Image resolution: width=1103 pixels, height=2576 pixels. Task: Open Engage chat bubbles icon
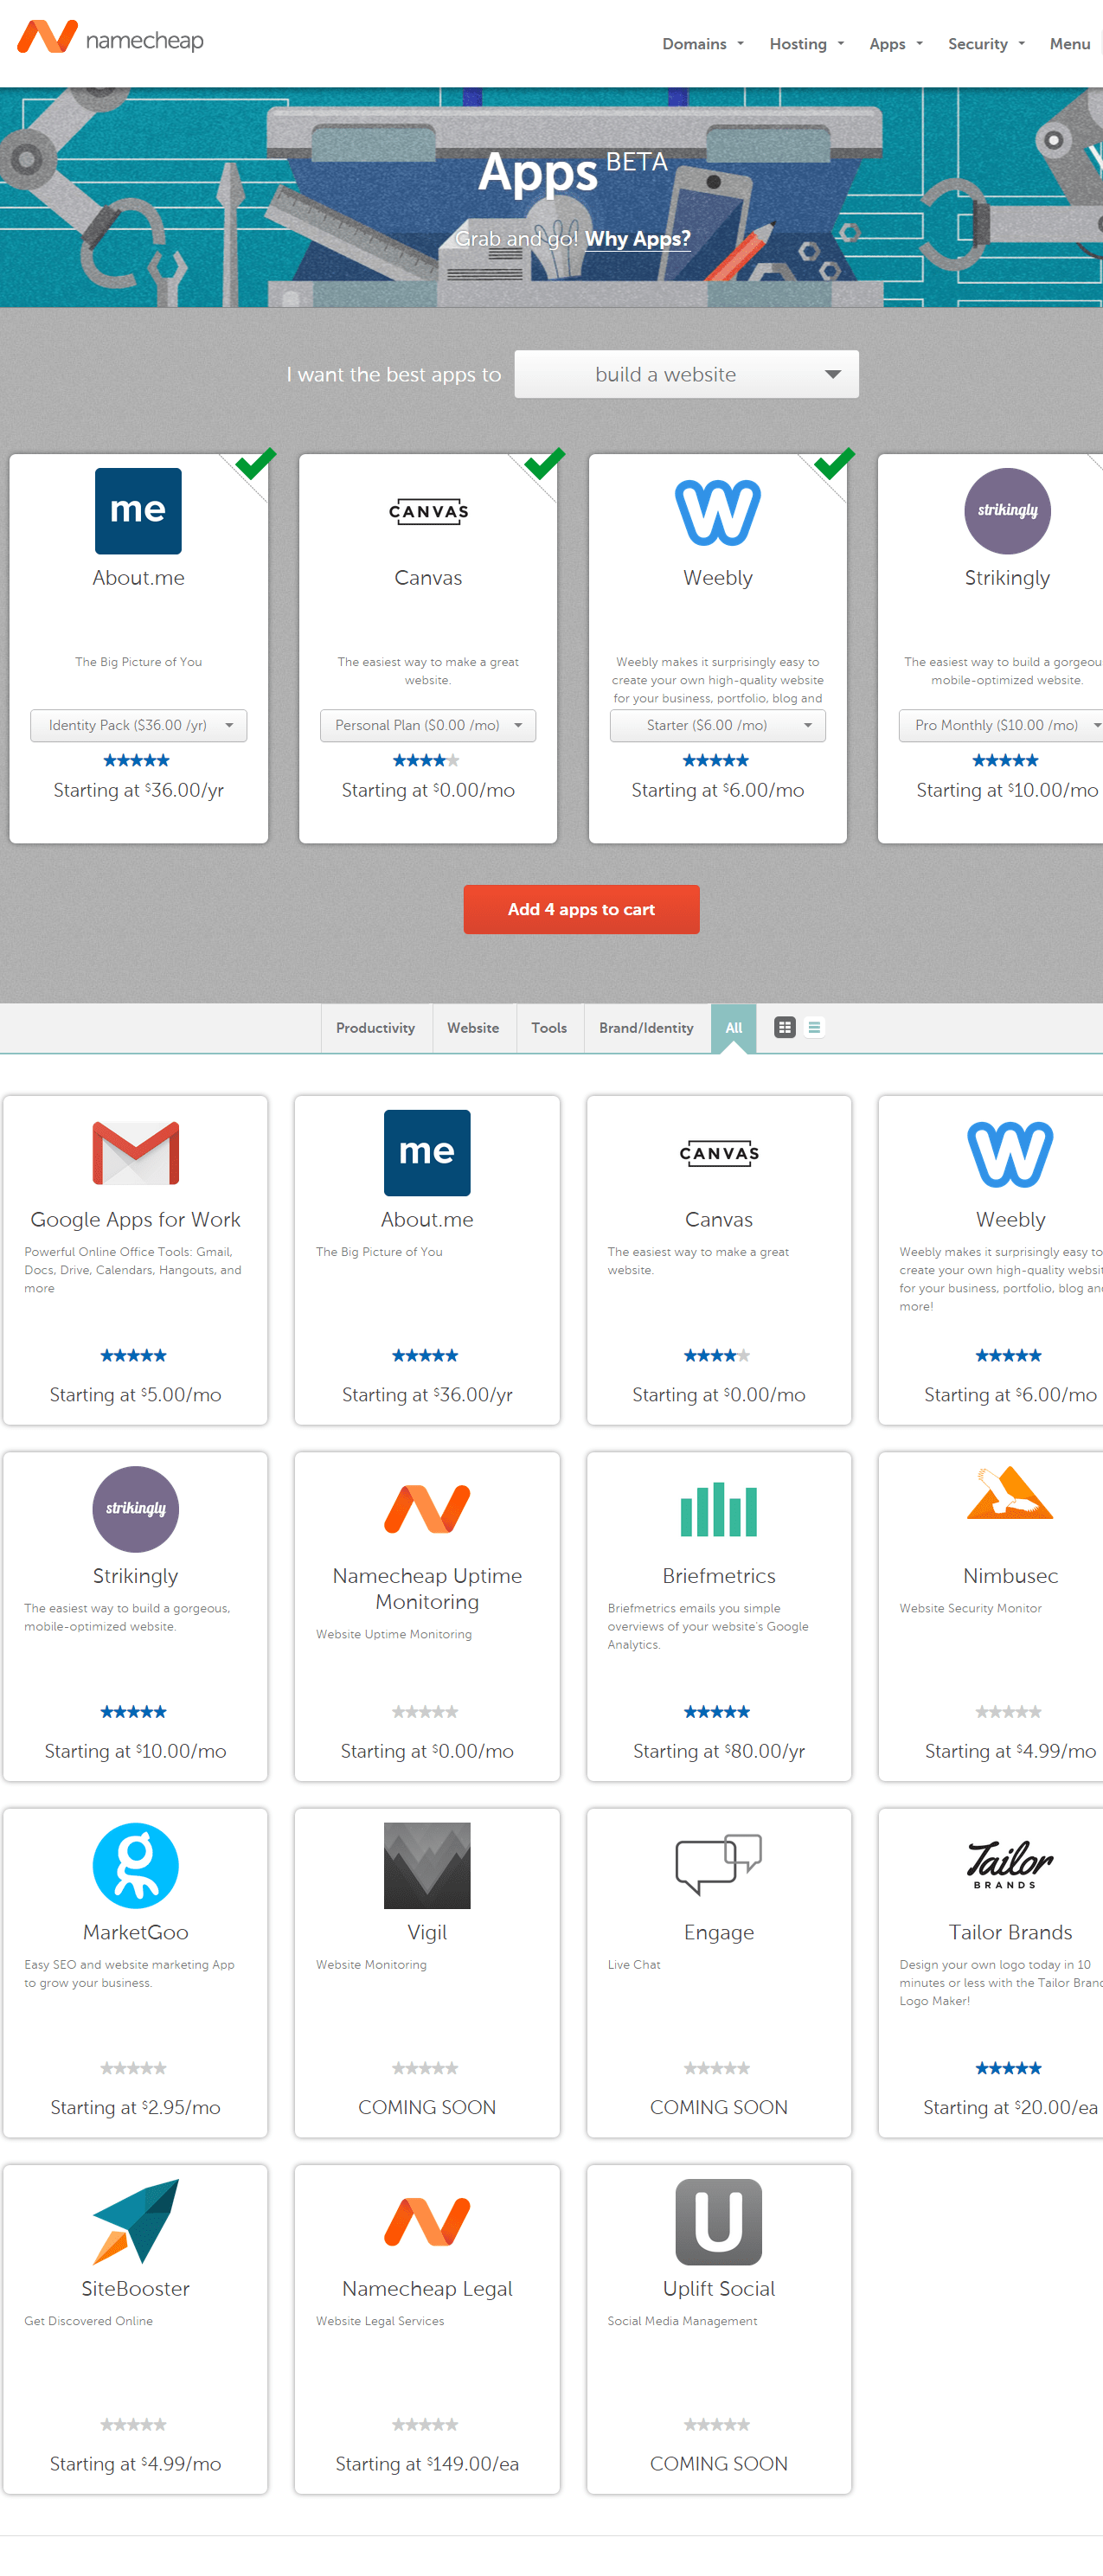719,1865
